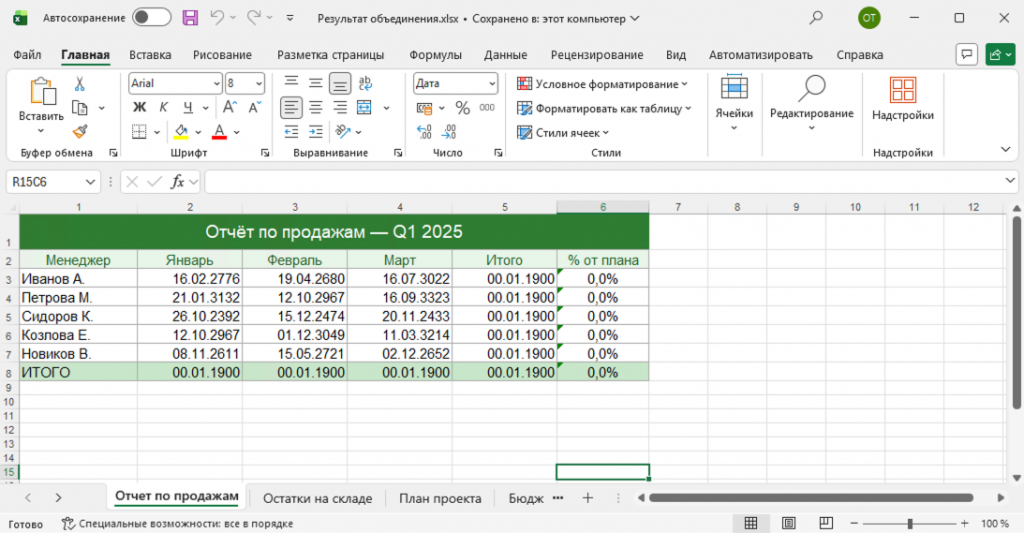1024x533 pixels.
Task: Open the Разметка страницы tab
Action: [x=330, y=55]
